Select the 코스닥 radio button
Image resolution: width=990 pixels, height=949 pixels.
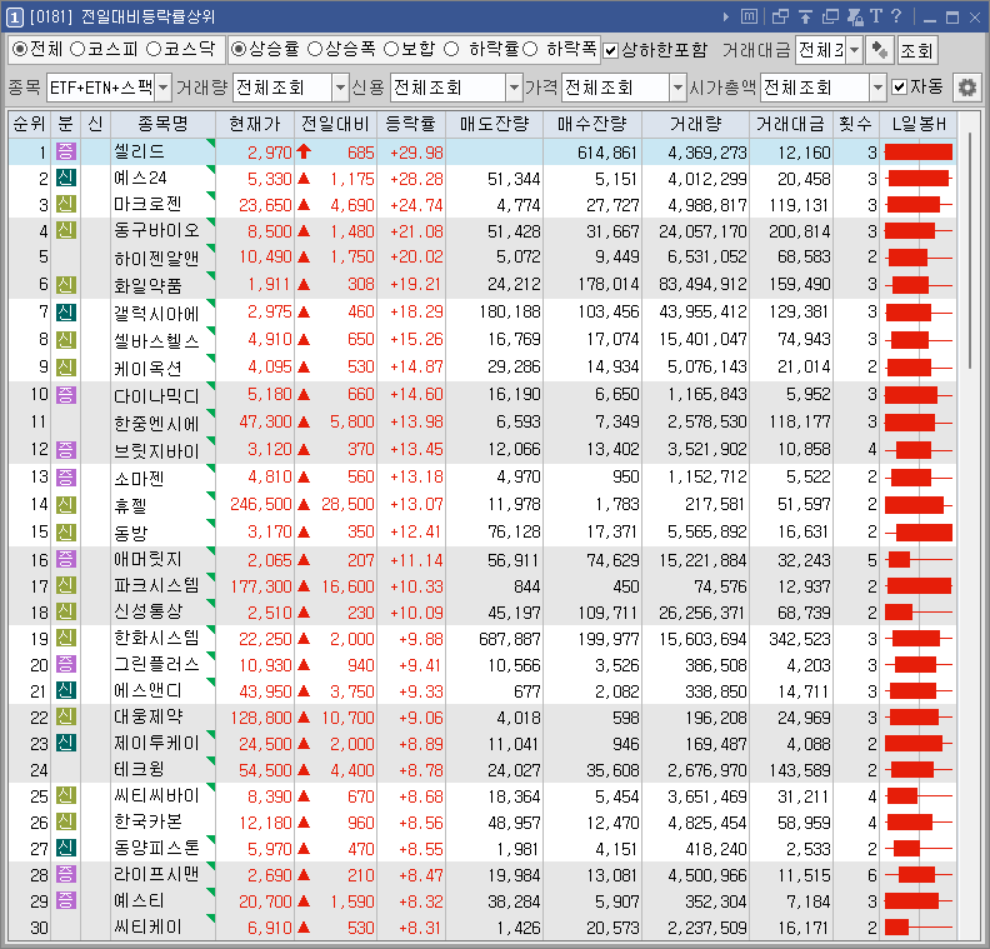point(153,49)
